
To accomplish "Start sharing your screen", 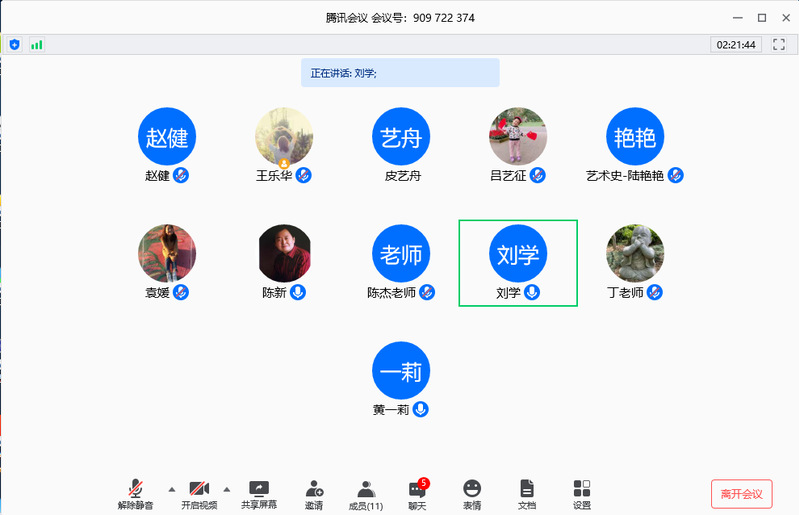I will point(259,493).
